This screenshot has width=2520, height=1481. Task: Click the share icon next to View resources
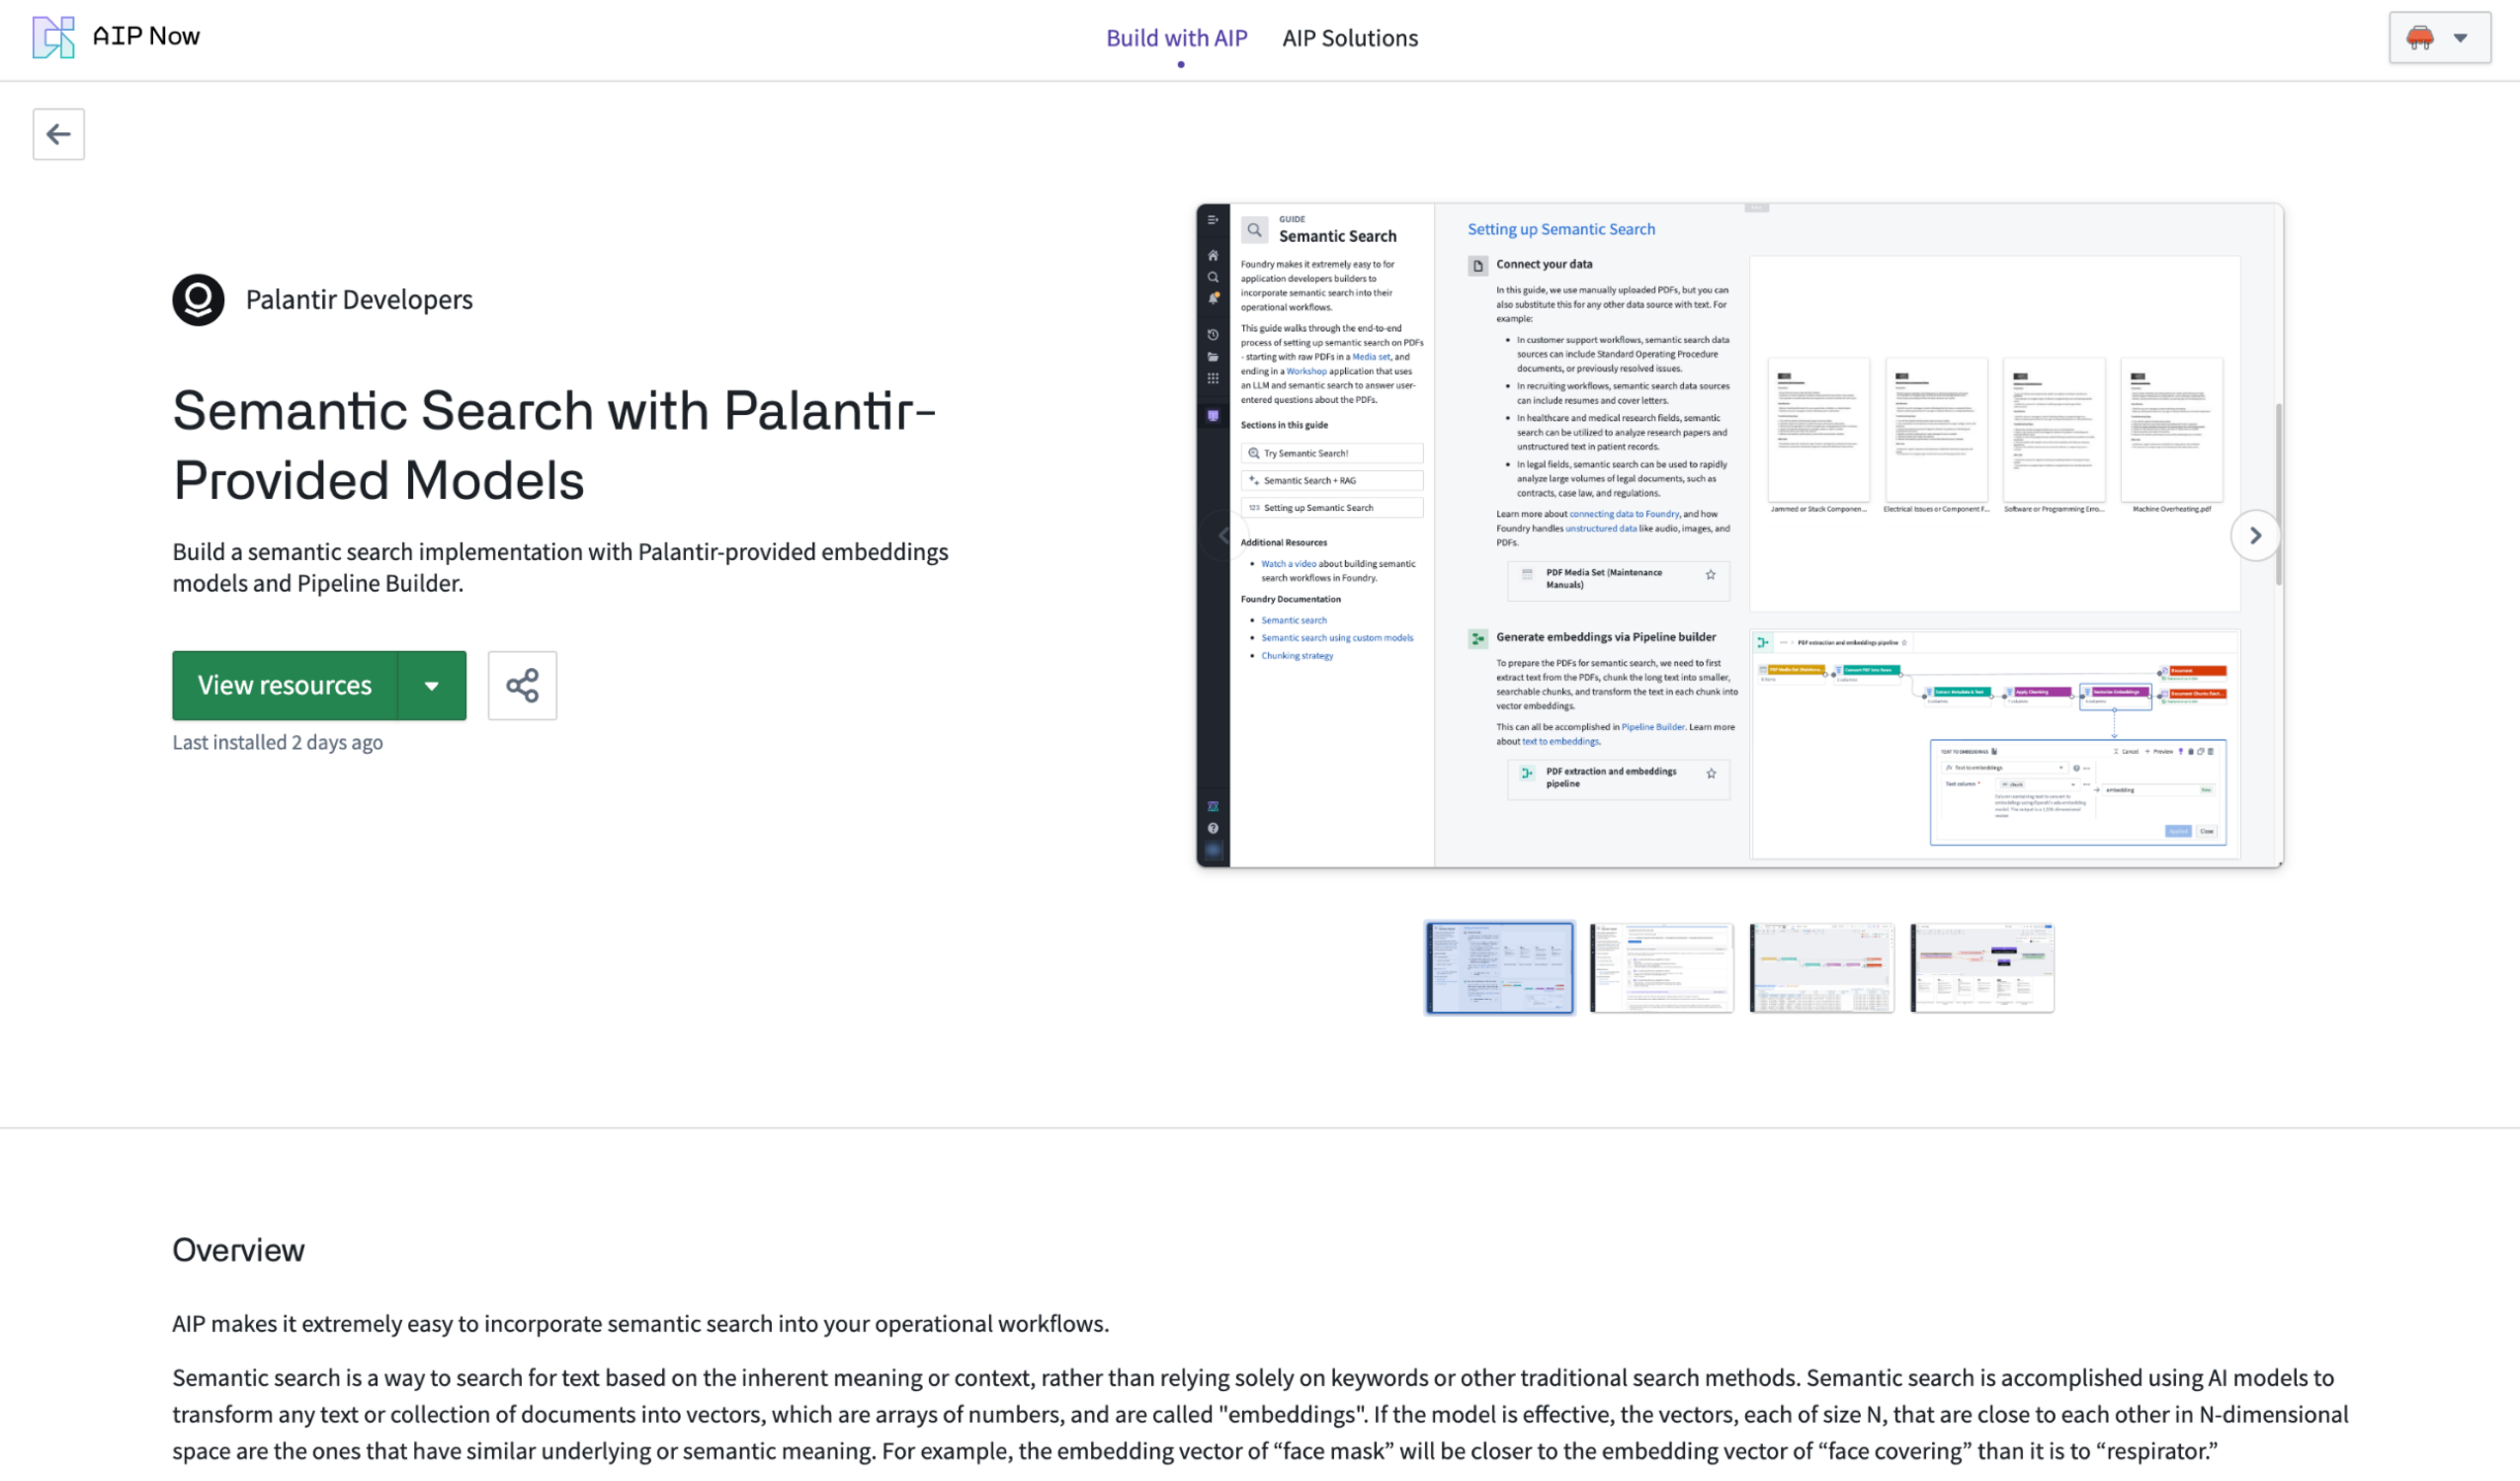[522, 686]
